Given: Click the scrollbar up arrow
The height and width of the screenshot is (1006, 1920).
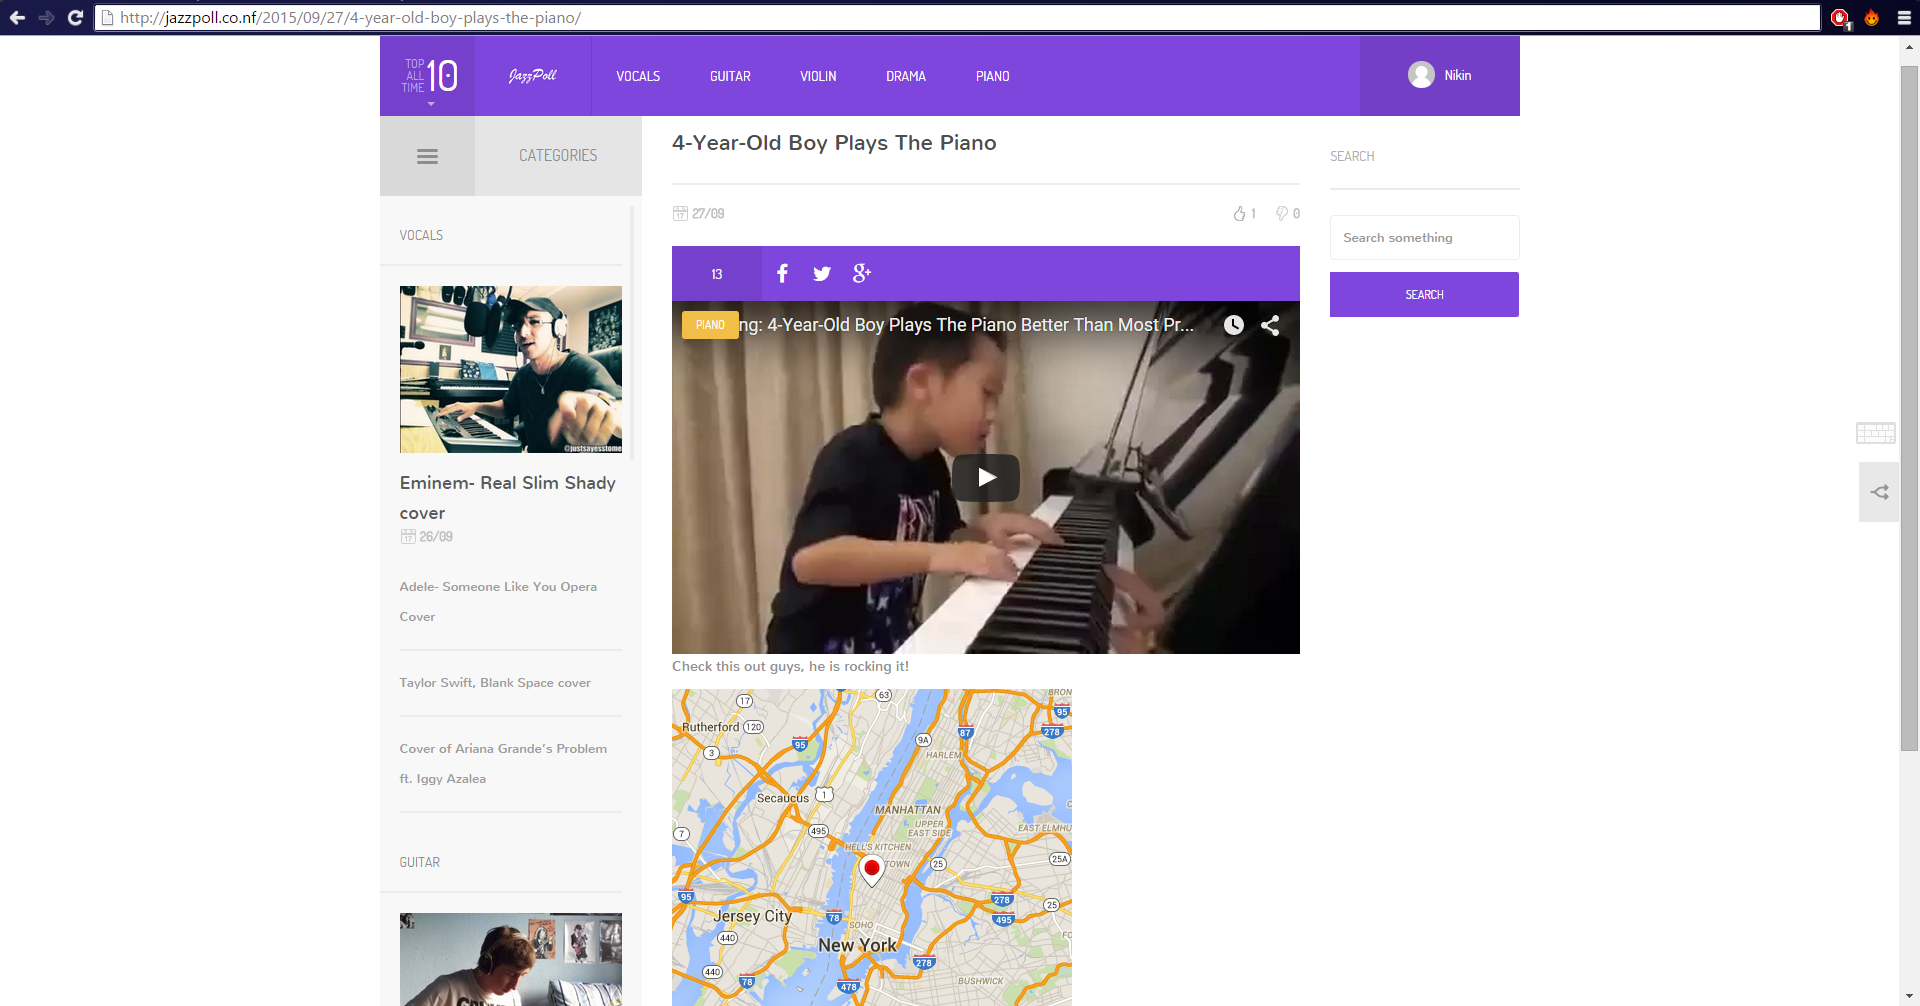Looking at the screenshot, I should [1909, 46].
